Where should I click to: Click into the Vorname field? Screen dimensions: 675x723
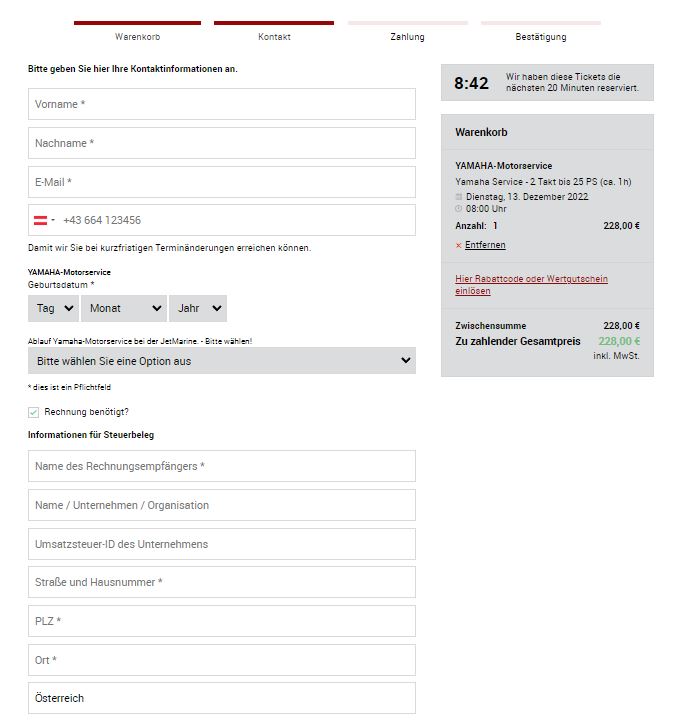pyautogui.click(x=222, y=104)
